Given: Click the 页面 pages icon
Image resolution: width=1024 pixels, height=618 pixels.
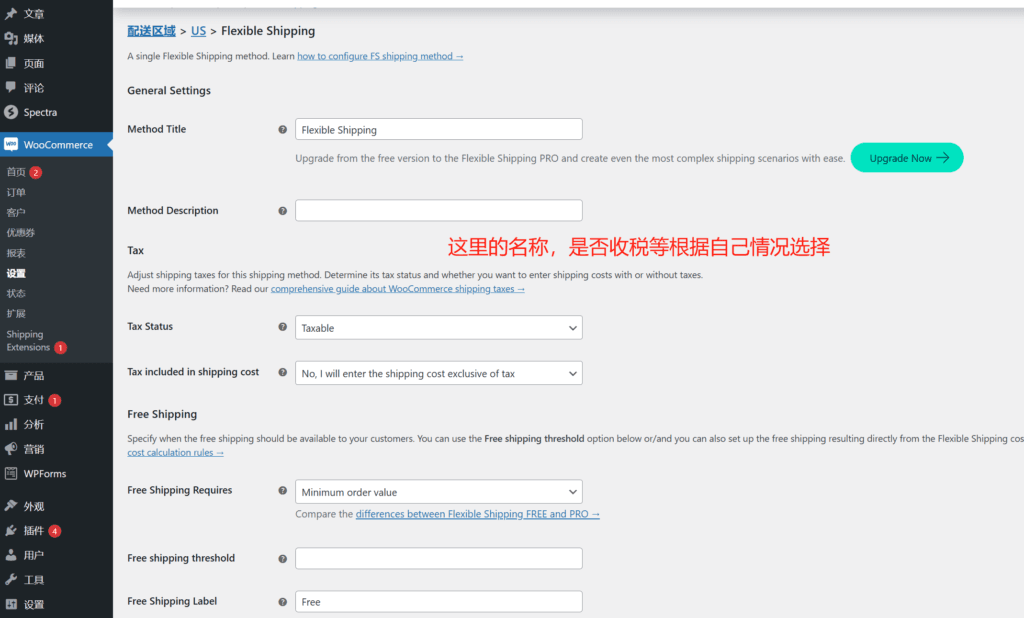Looking at the screenshot, I should (10, 63).
